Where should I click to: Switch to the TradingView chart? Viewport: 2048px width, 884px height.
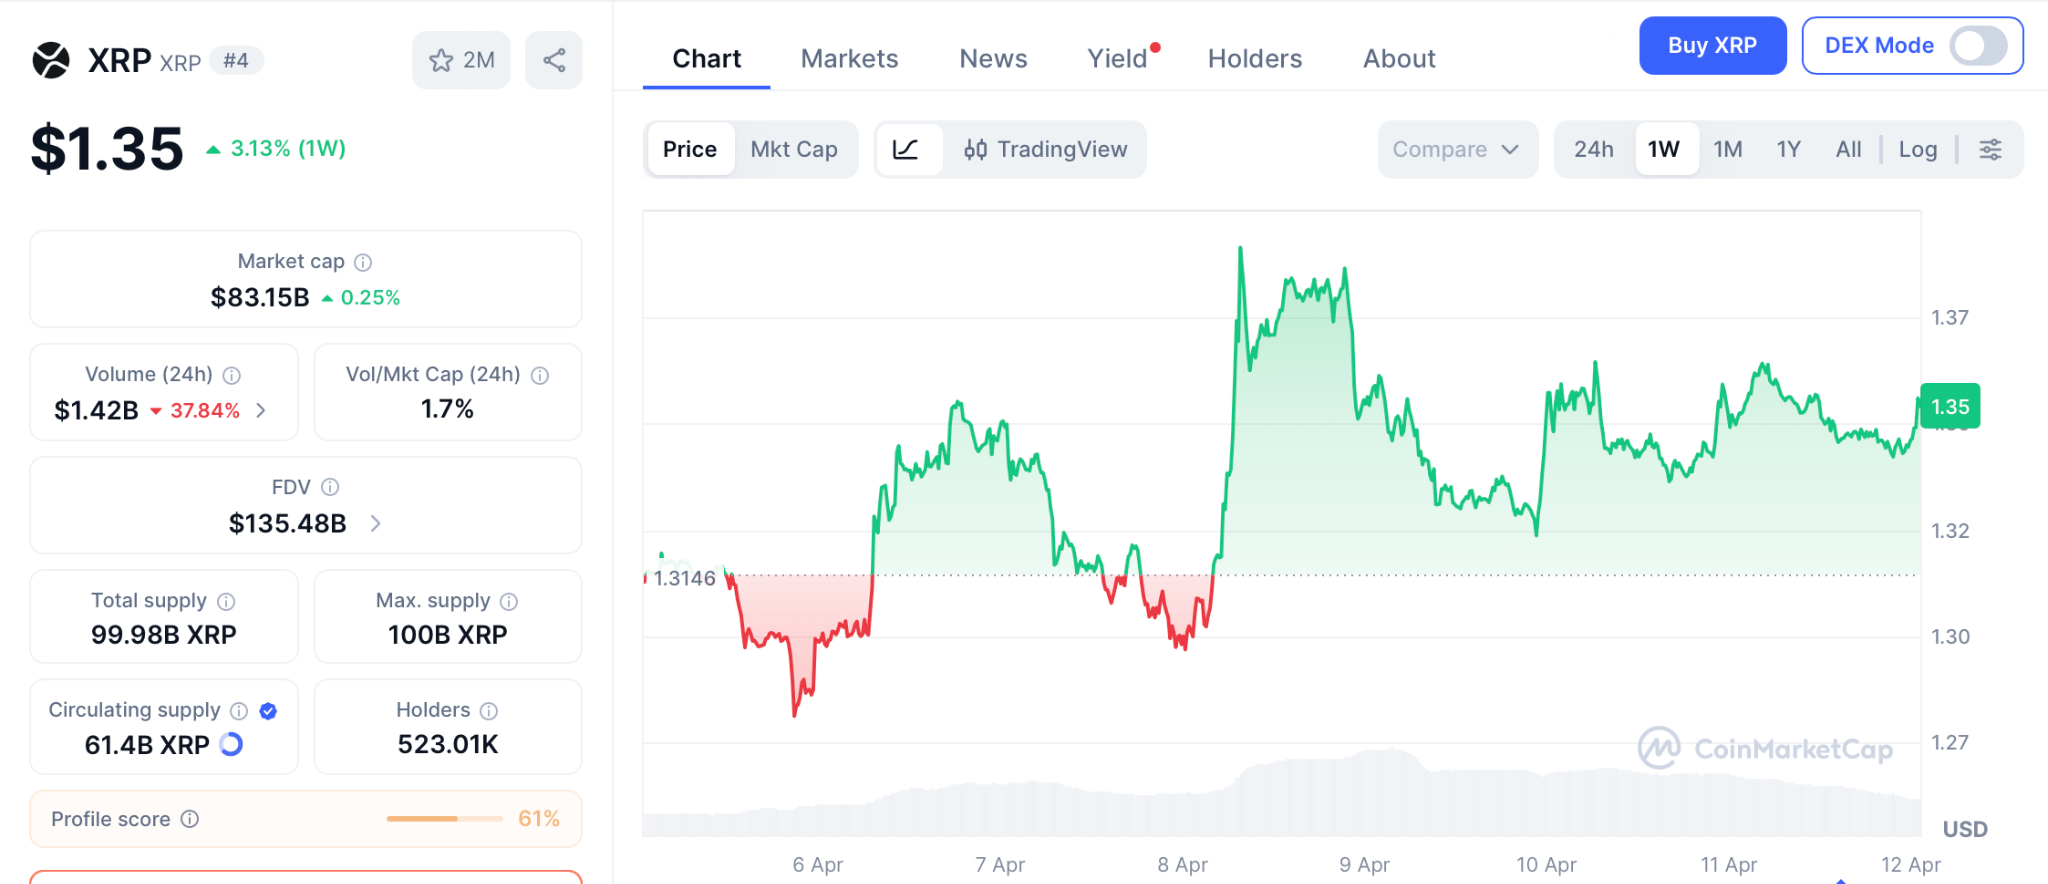[1045, 149]
